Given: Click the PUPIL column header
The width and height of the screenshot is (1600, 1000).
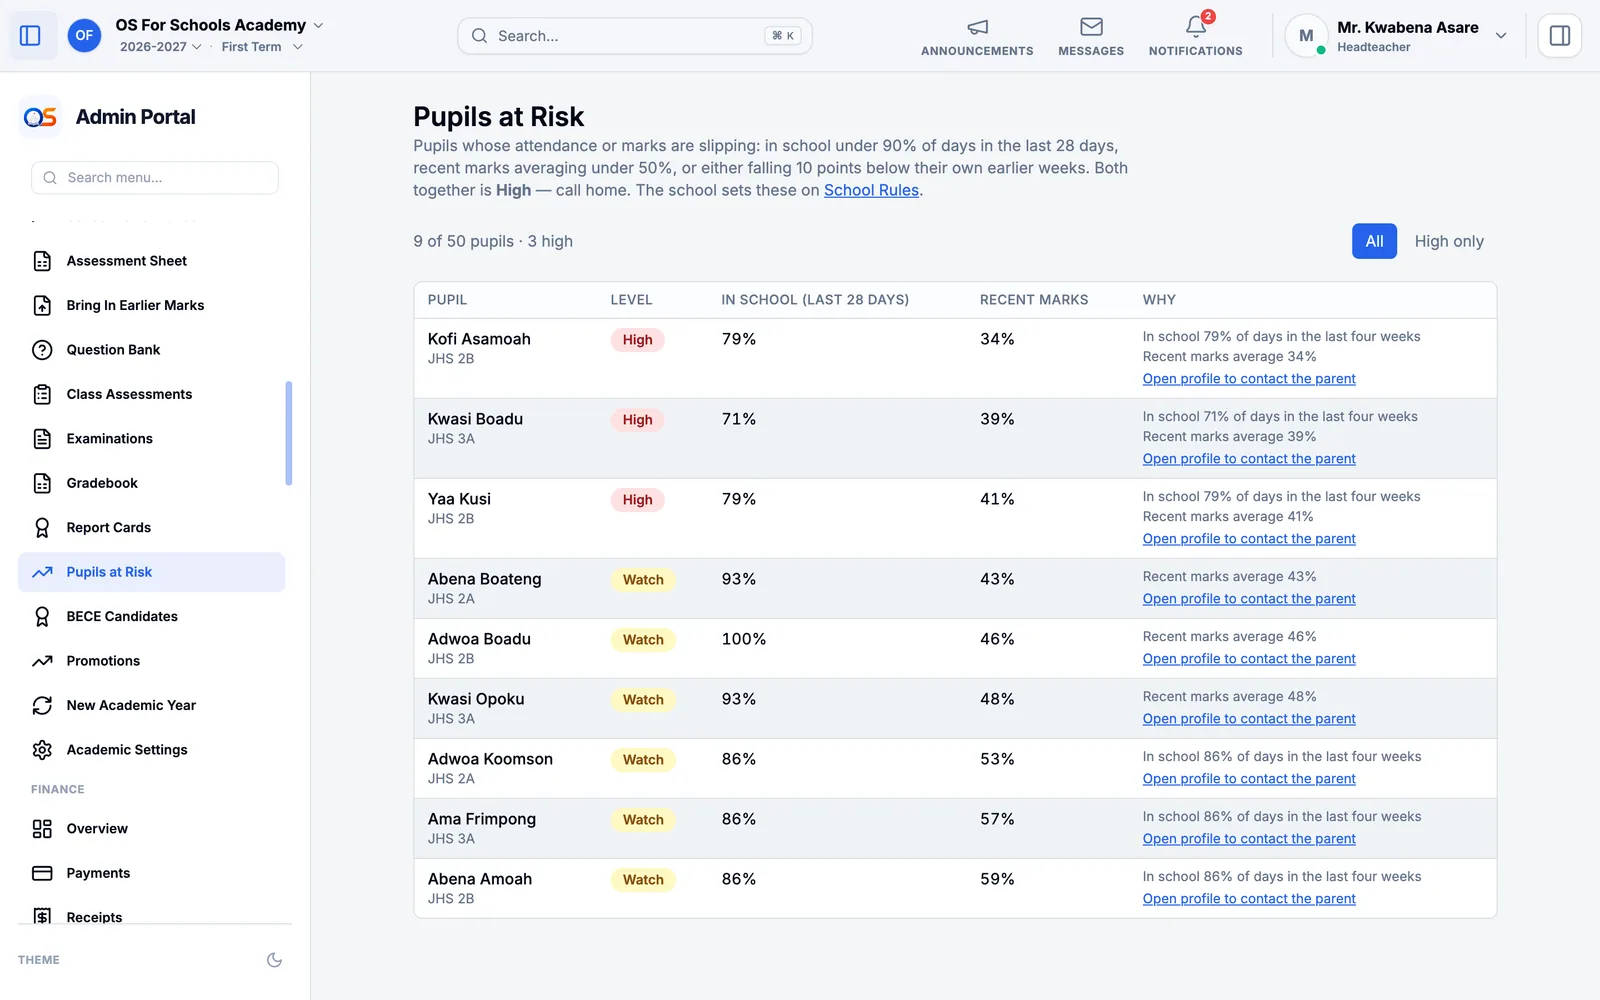Looking at the screenshot, I should pyautogui.click(x=447, y=300).
